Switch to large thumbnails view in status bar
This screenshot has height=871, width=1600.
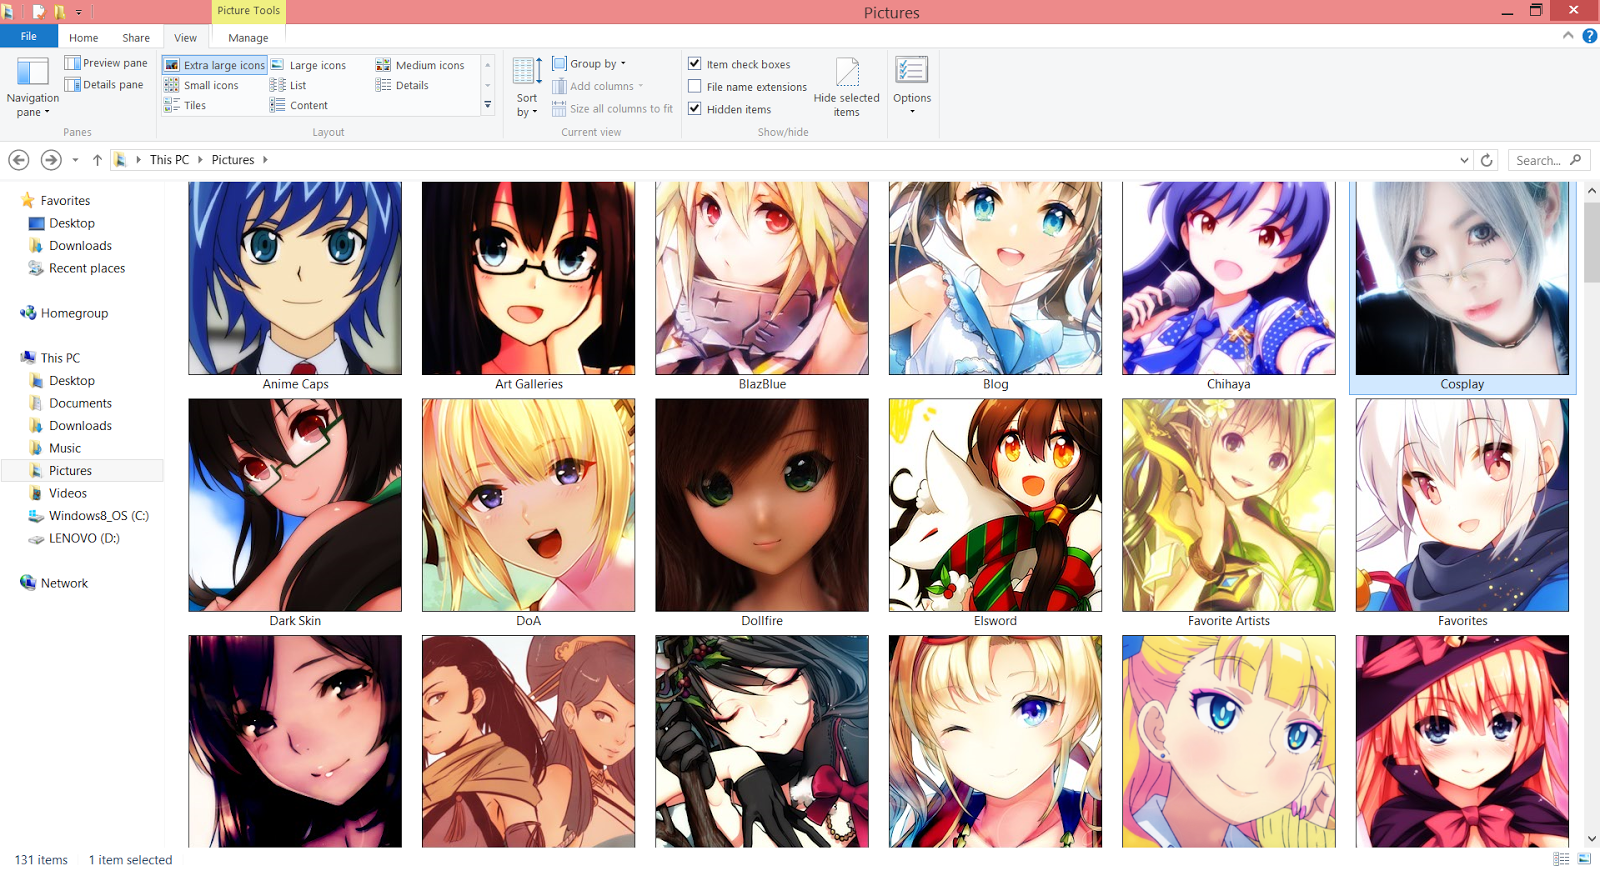[x=1584, y=859]
